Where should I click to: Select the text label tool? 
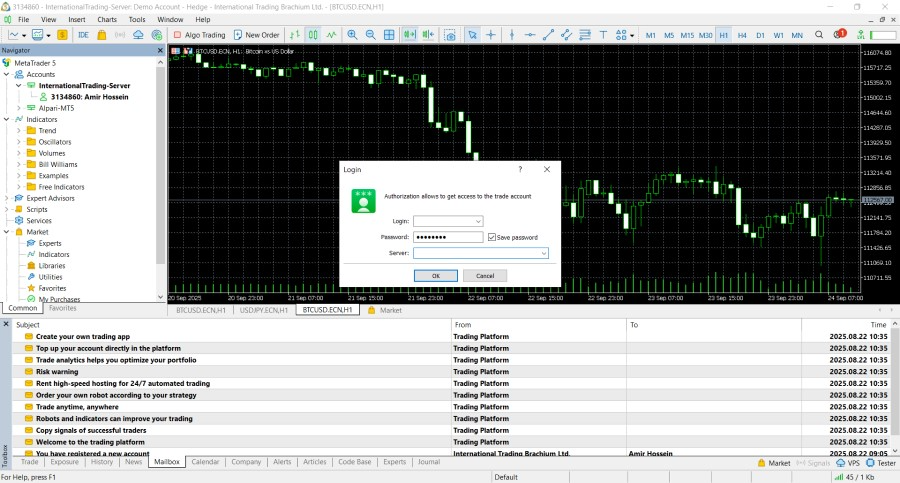tap(603, 35)
